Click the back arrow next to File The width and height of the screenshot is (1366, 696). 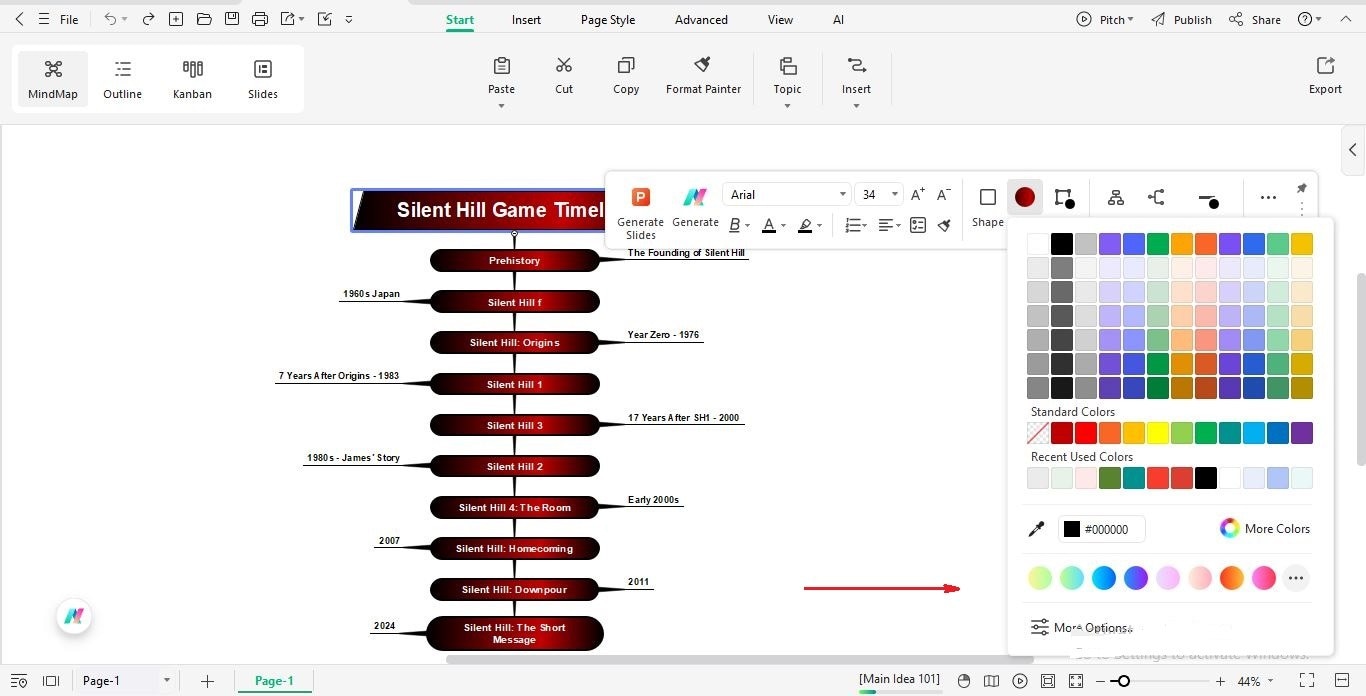[19, 19]
